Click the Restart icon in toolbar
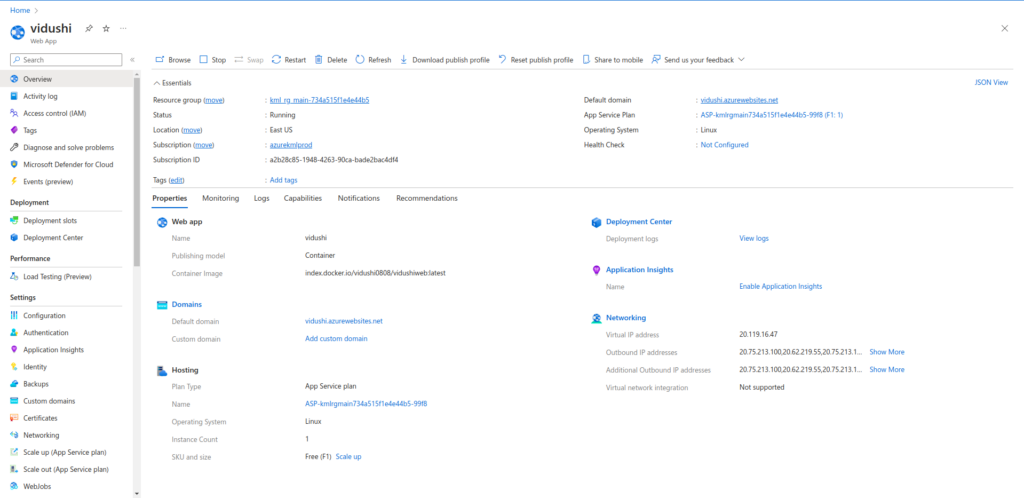This screenshot has width=1024, height=498. pos(277,60)
